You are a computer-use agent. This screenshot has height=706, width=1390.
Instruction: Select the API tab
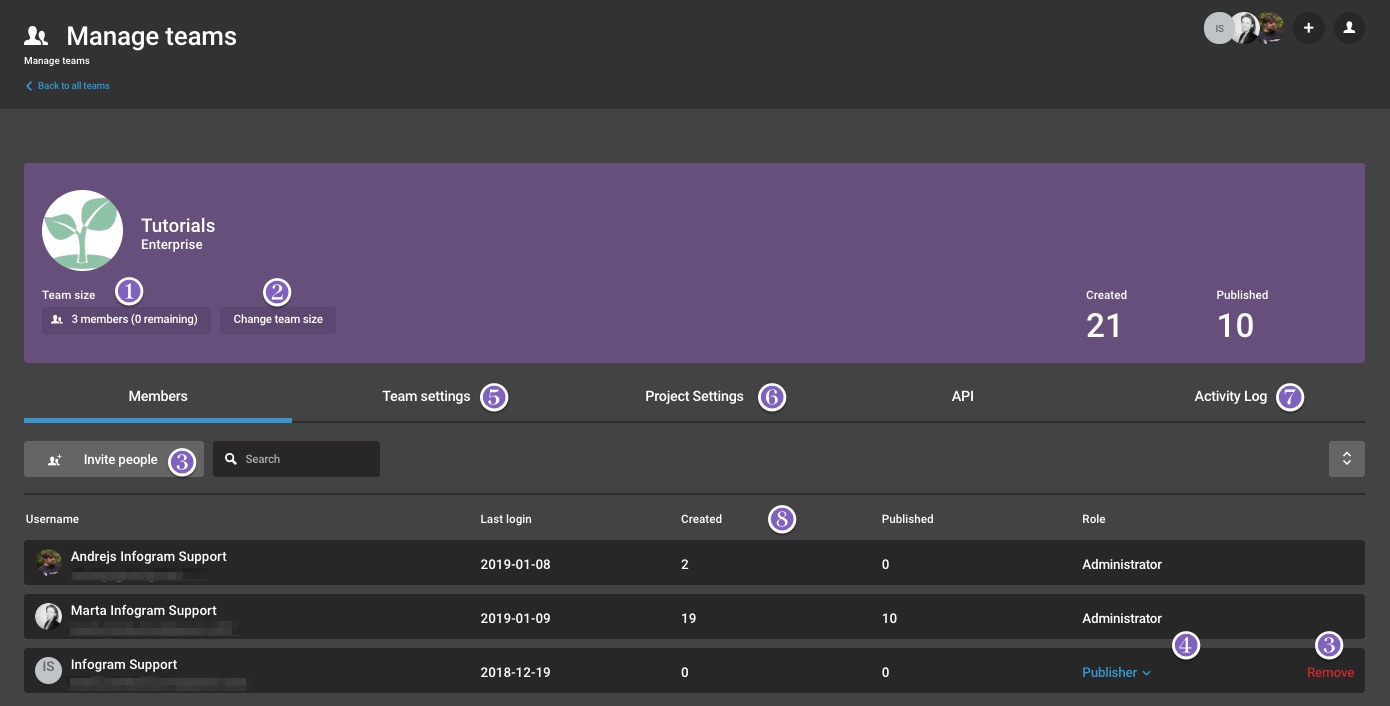click(962, 397)
